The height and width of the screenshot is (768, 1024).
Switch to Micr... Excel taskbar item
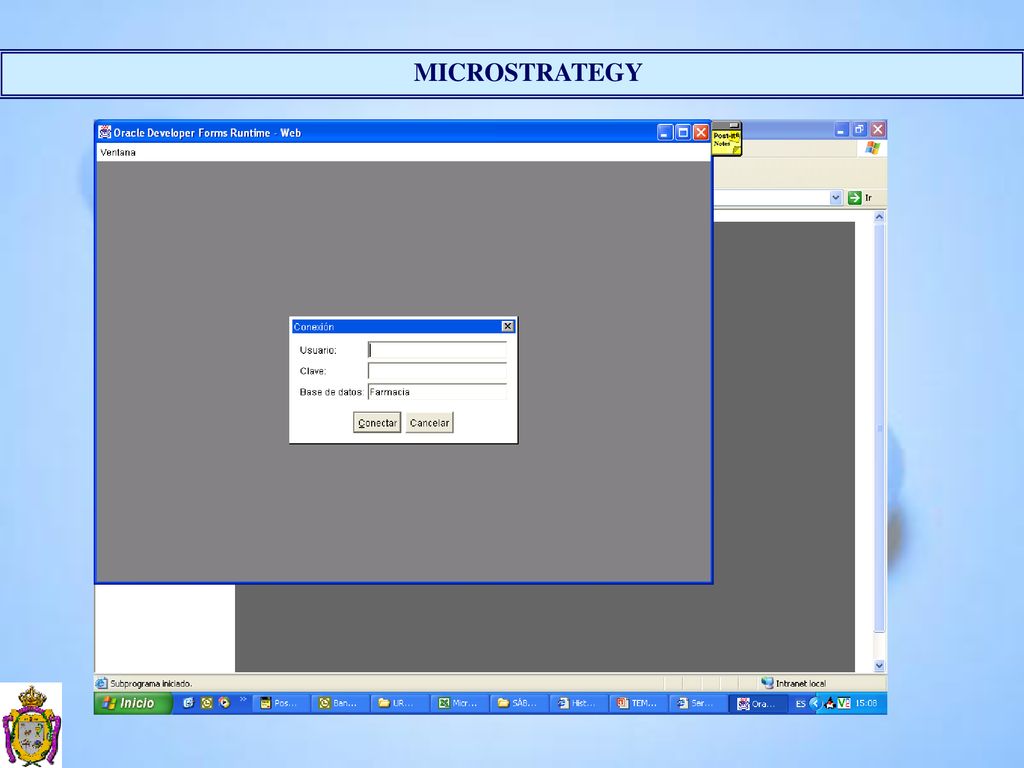(x=458, y=703)
